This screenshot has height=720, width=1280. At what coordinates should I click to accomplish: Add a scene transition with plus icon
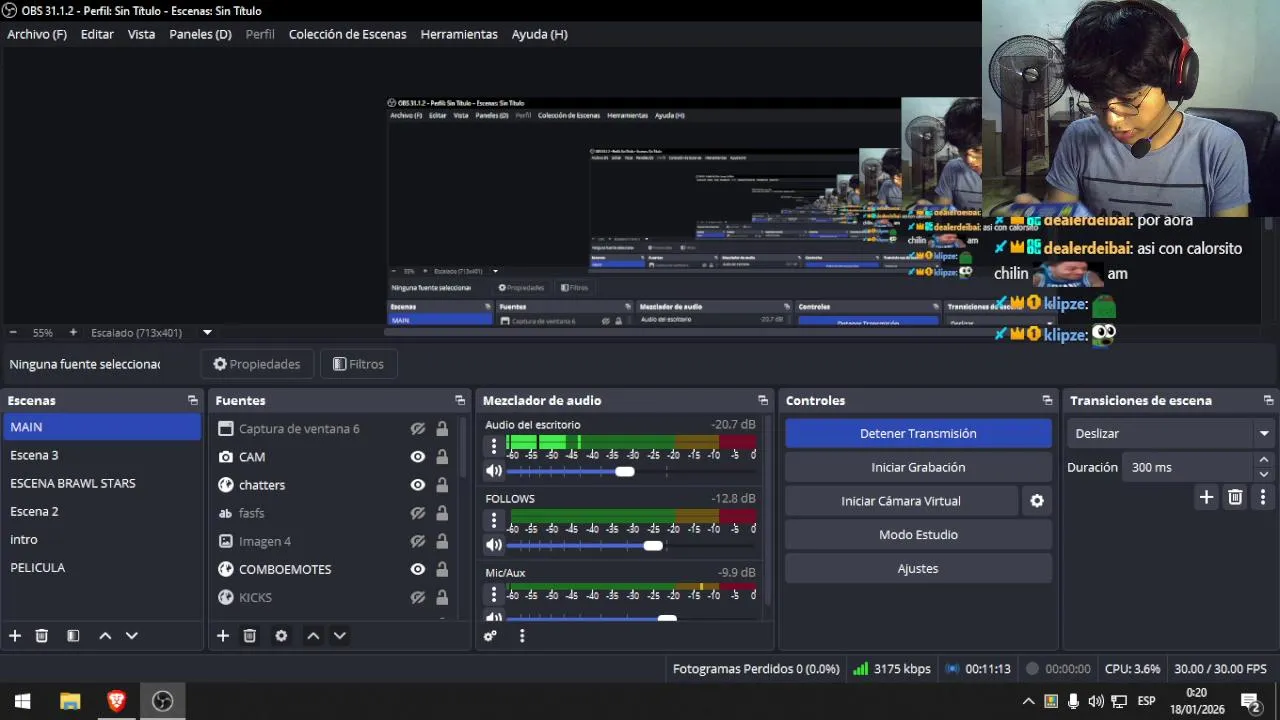(x=1206, y=497)
